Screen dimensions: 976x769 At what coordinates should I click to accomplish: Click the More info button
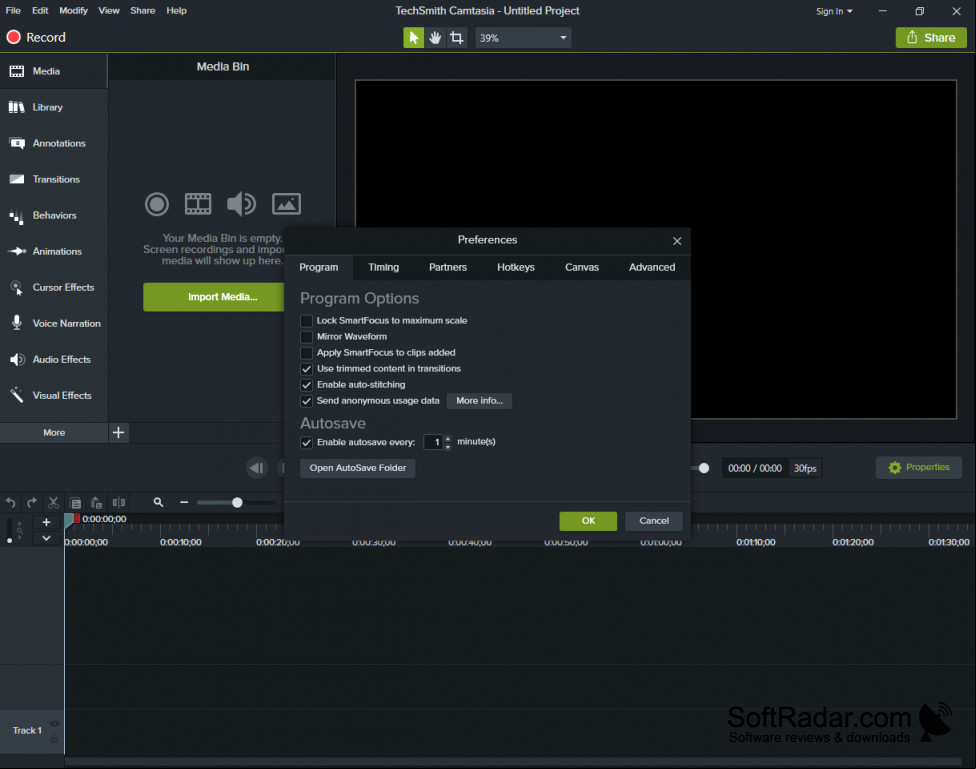click(479, 401)
